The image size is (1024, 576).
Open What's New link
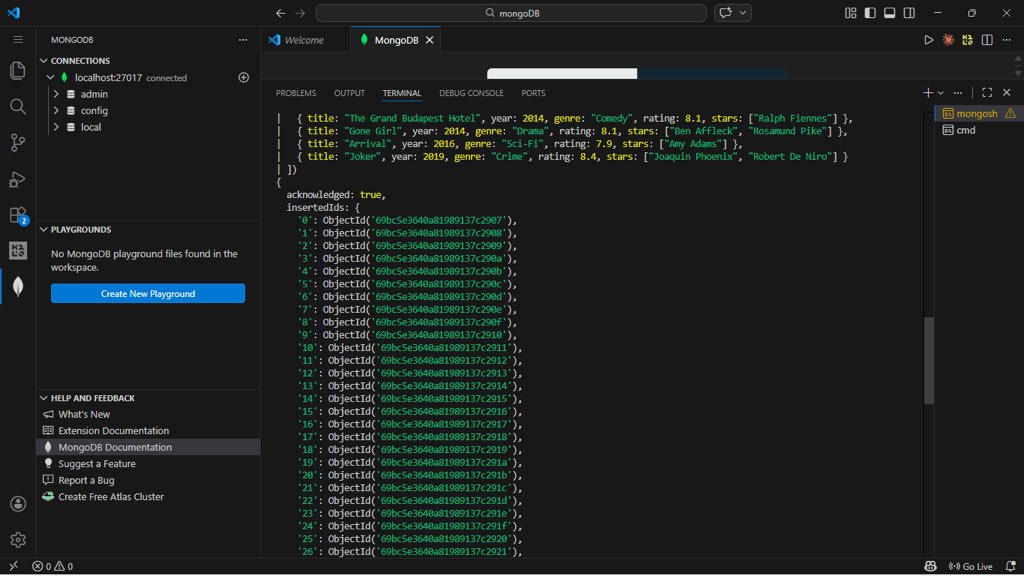click(84, 414)
